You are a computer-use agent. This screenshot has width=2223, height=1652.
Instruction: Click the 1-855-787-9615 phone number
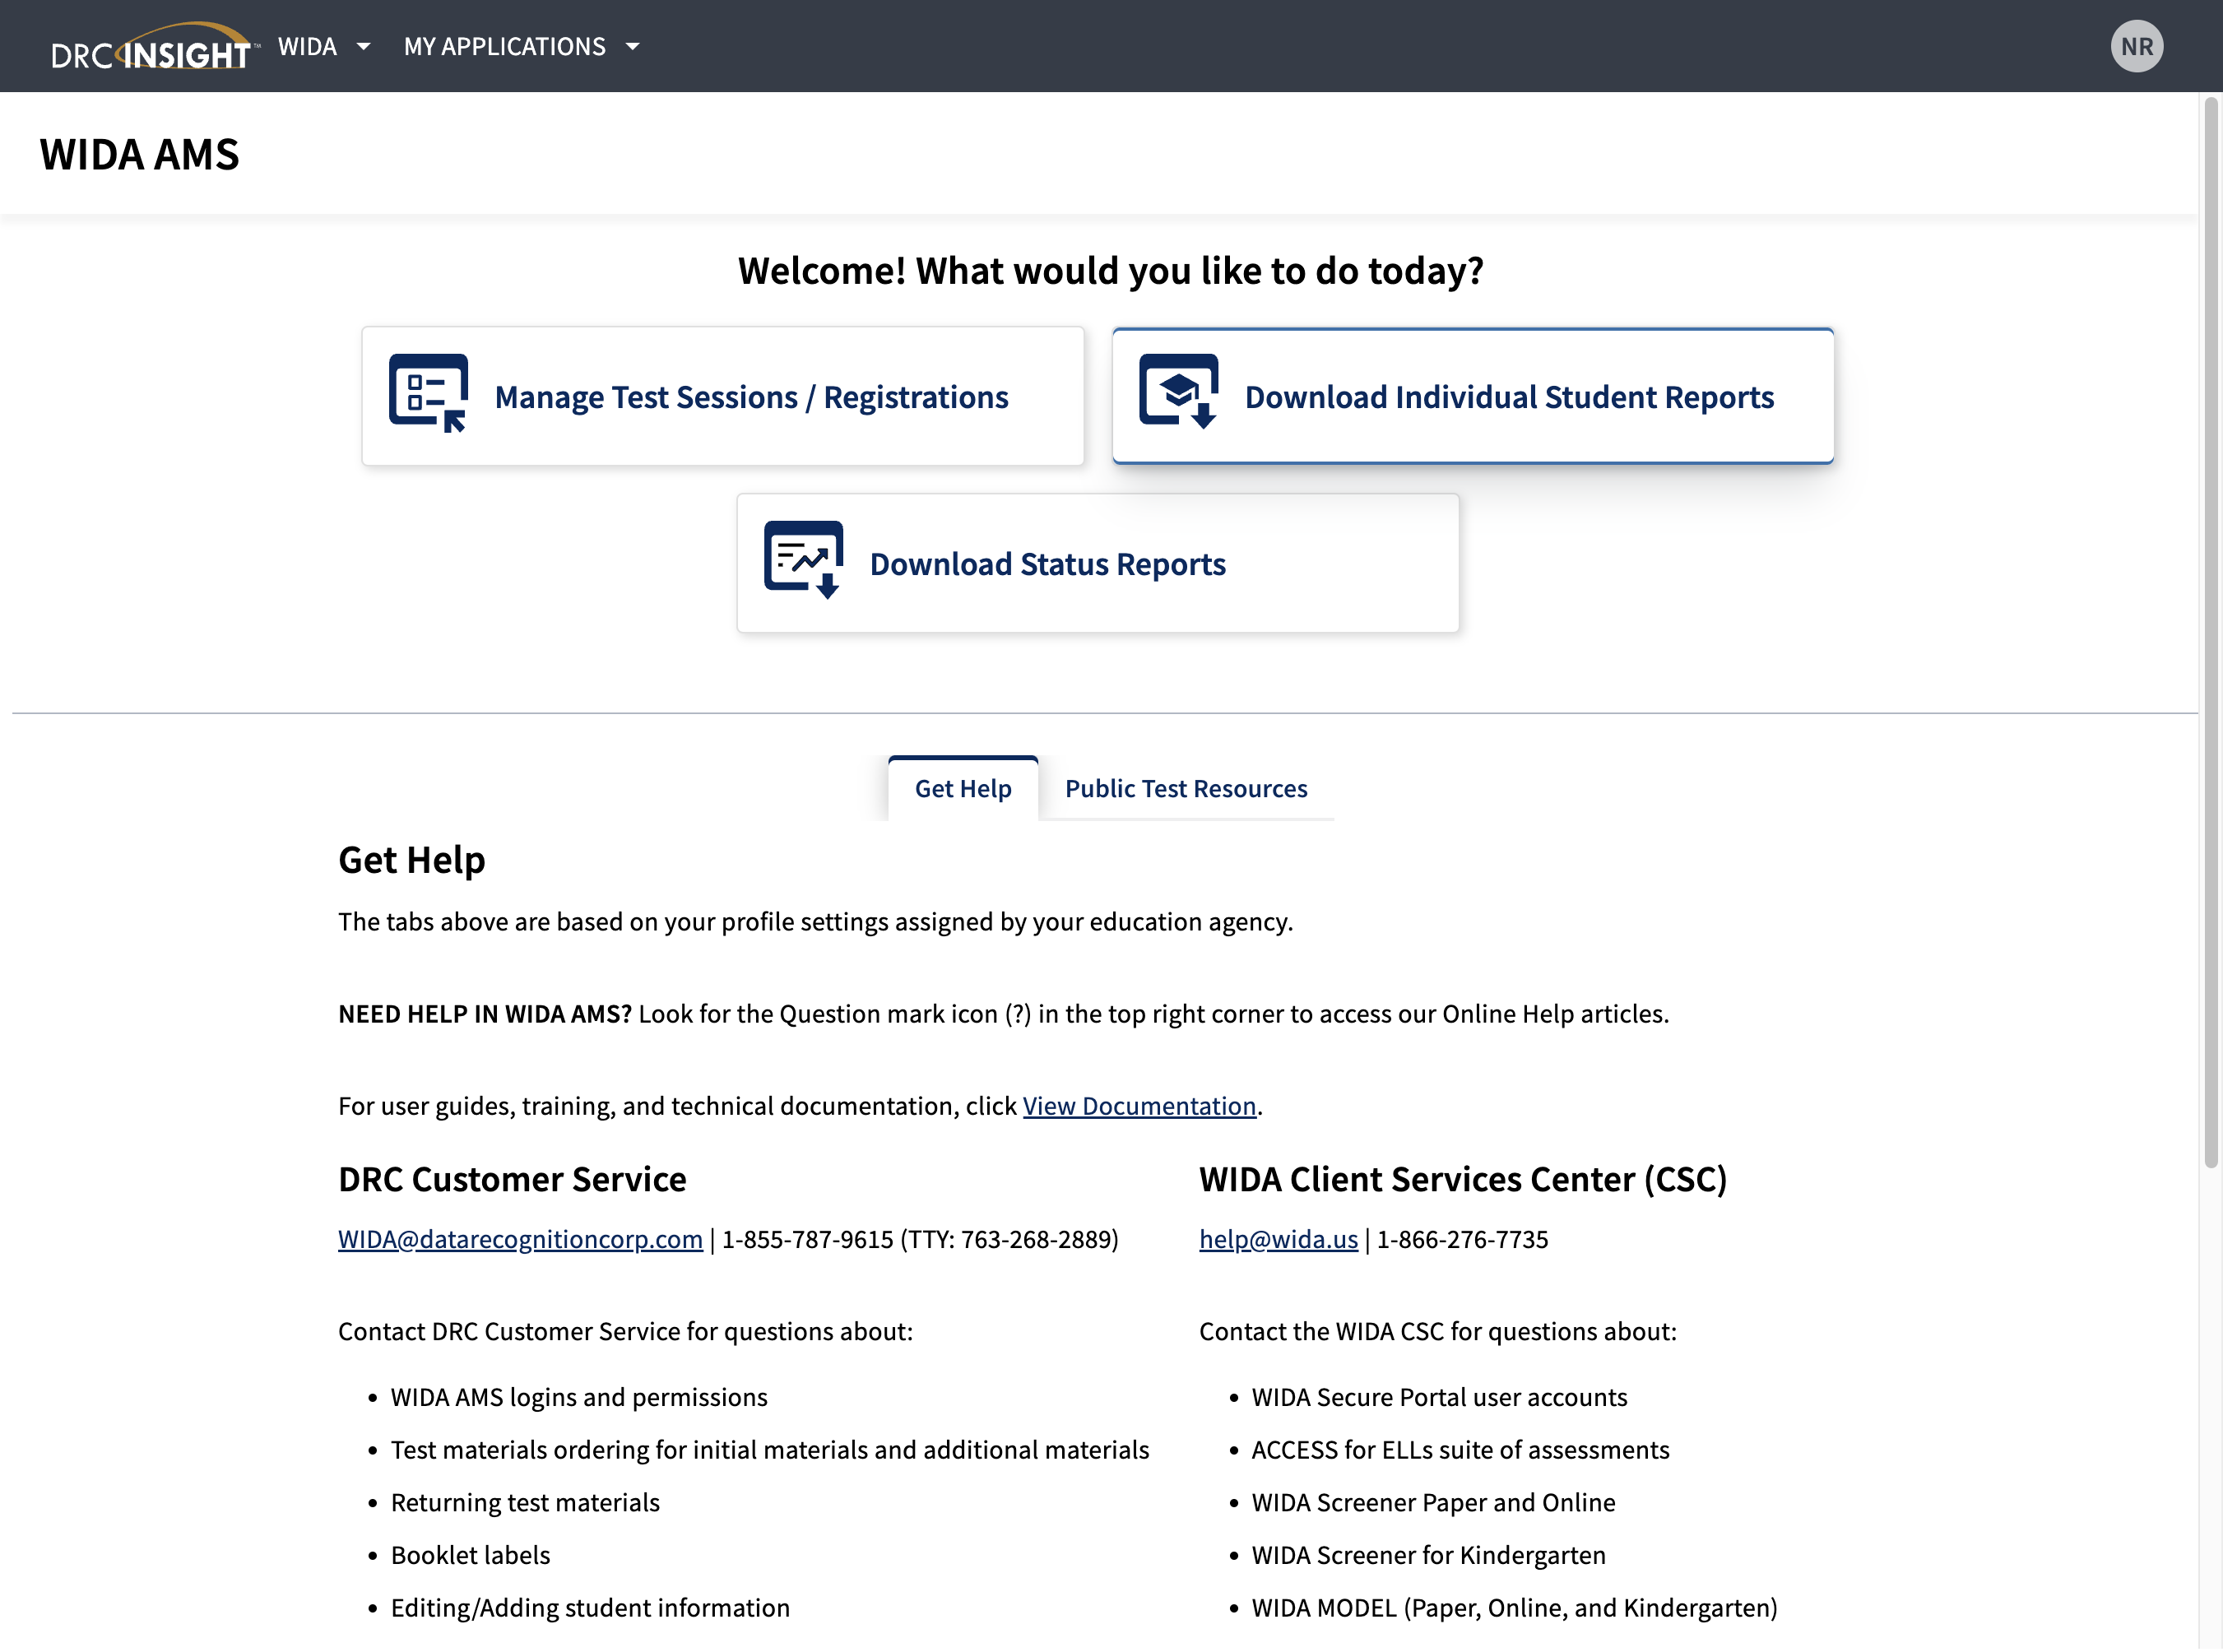point(807,1239)
